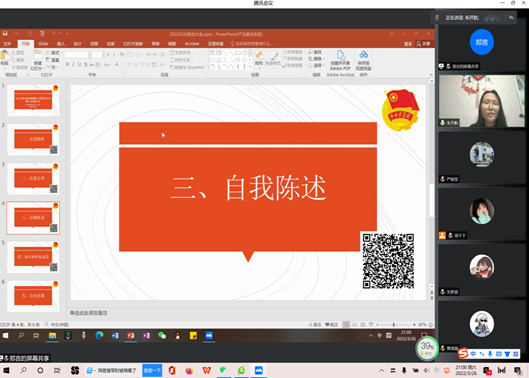Click the reply arrow beside speaker banner
529x378 pixels.
[x=511, y=18]
